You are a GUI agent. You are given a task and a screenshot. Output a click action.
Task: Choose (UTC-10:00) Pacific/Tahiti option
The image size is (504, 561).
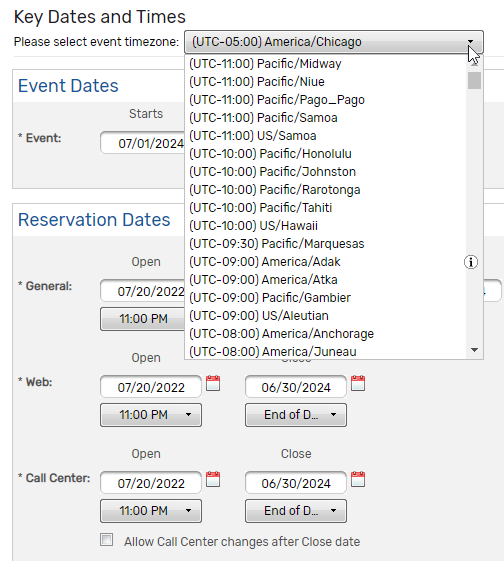coord(326,208)
